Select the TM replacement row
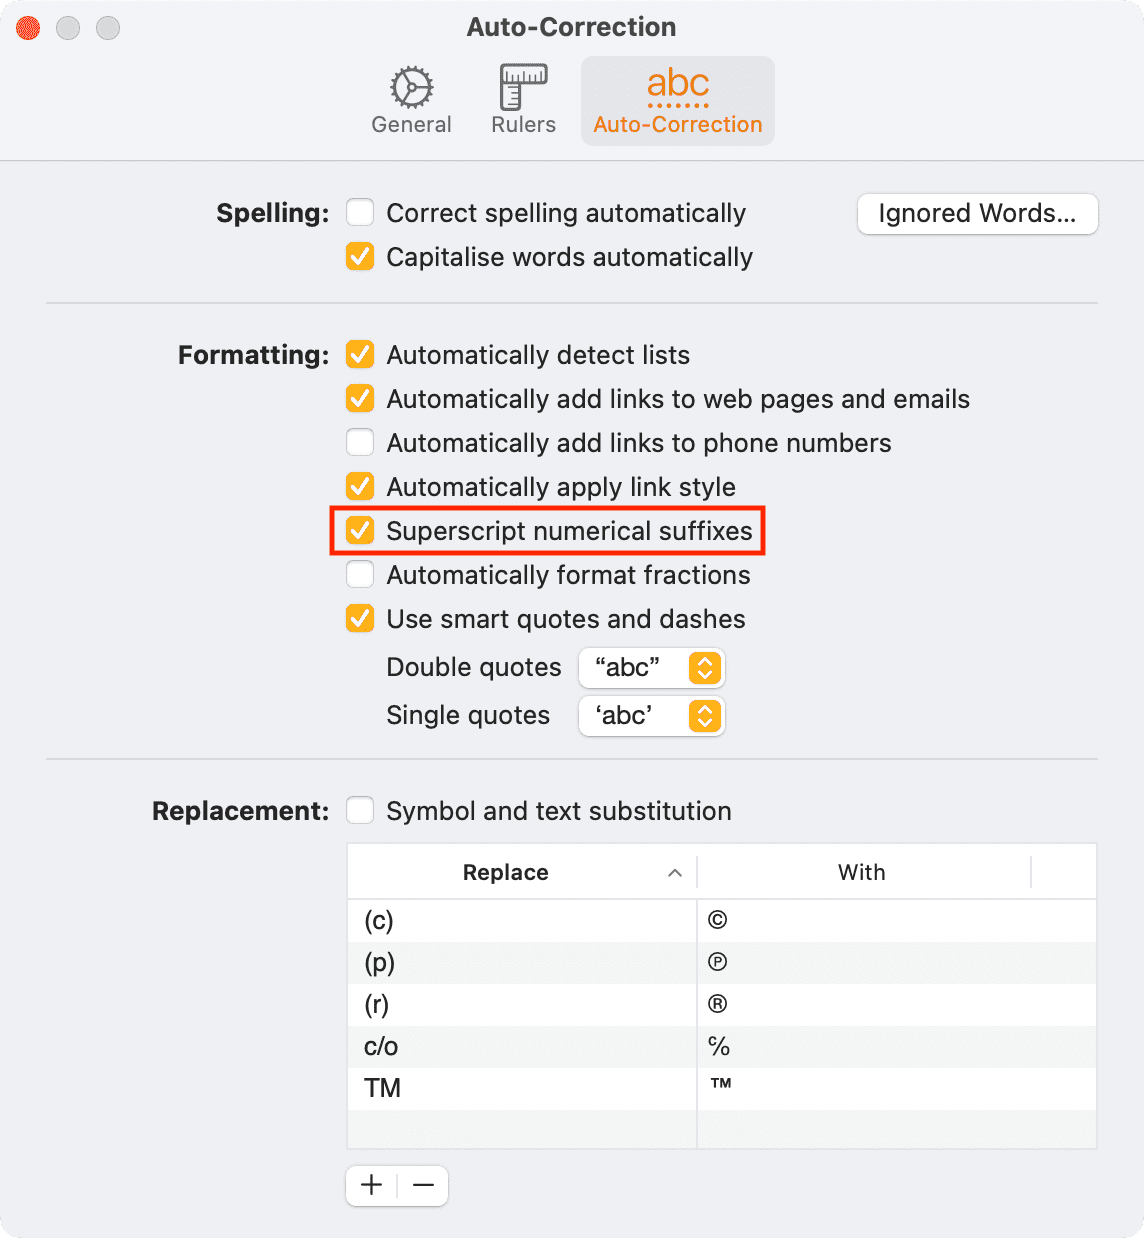The height and width of the screenshot is (1238, 1144). point(722,1088)
